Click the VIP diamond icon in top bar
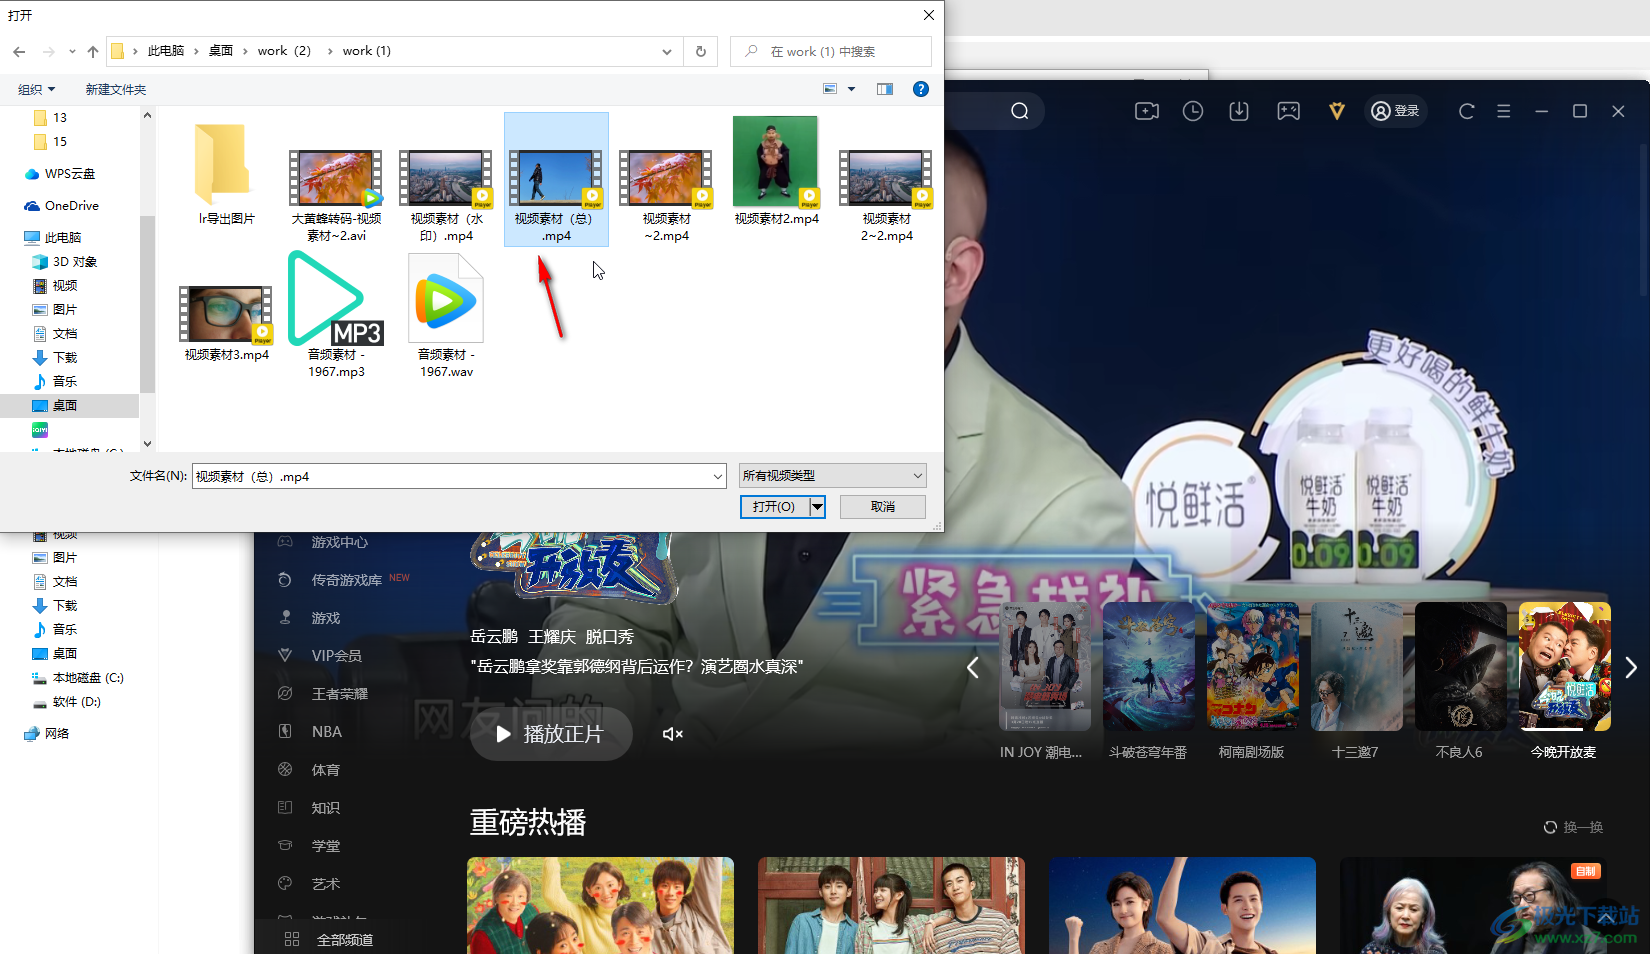Screen dimensions: 1650x954 click(1337, 111)
